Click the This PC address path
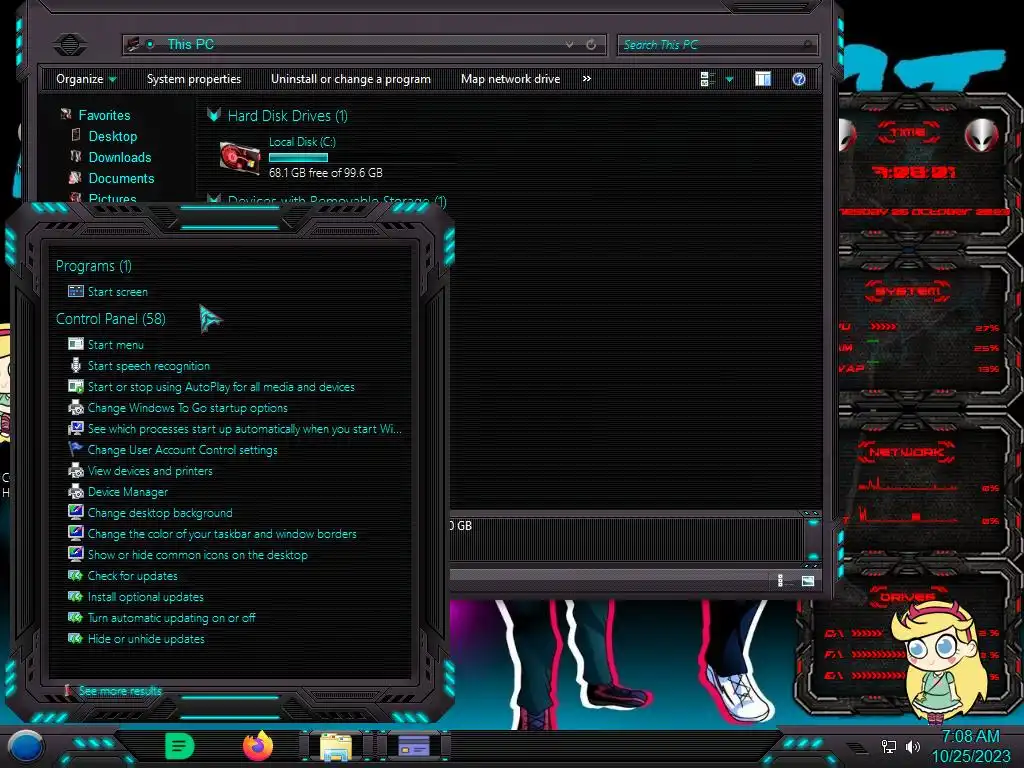 pos(190,44)
